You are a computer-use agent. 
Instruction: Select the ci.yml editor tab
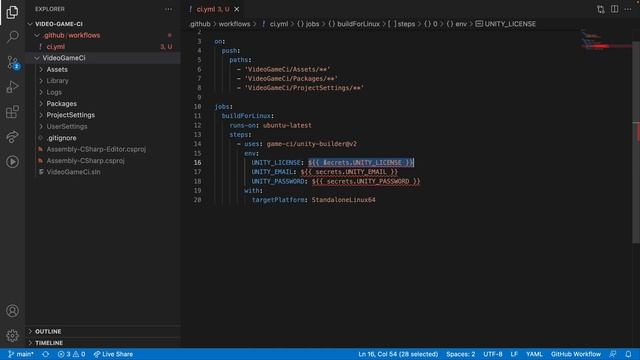(x=213, y=9)
